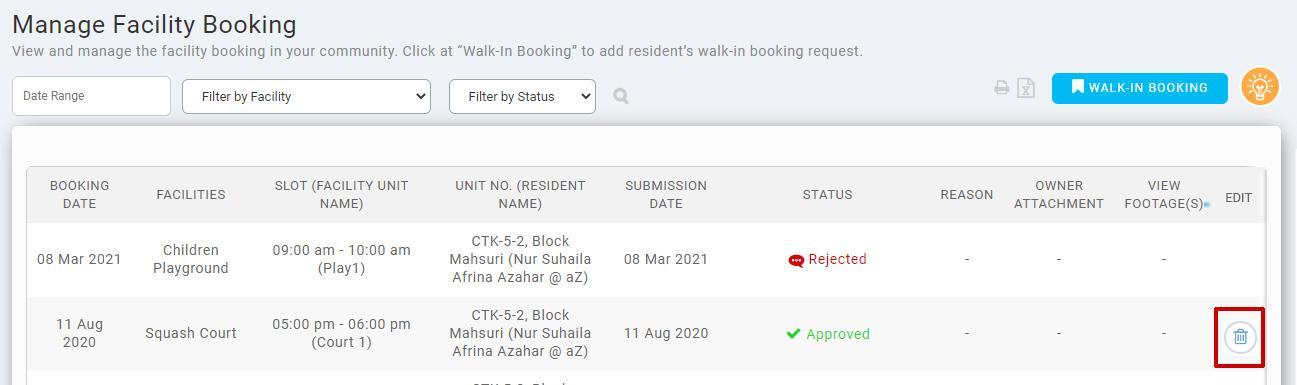Image resolution: width=1297 pixels, height=385 pixels.
Task: Click the bookmark icon on Walk-In Booking
Action: coord(1077,87)
